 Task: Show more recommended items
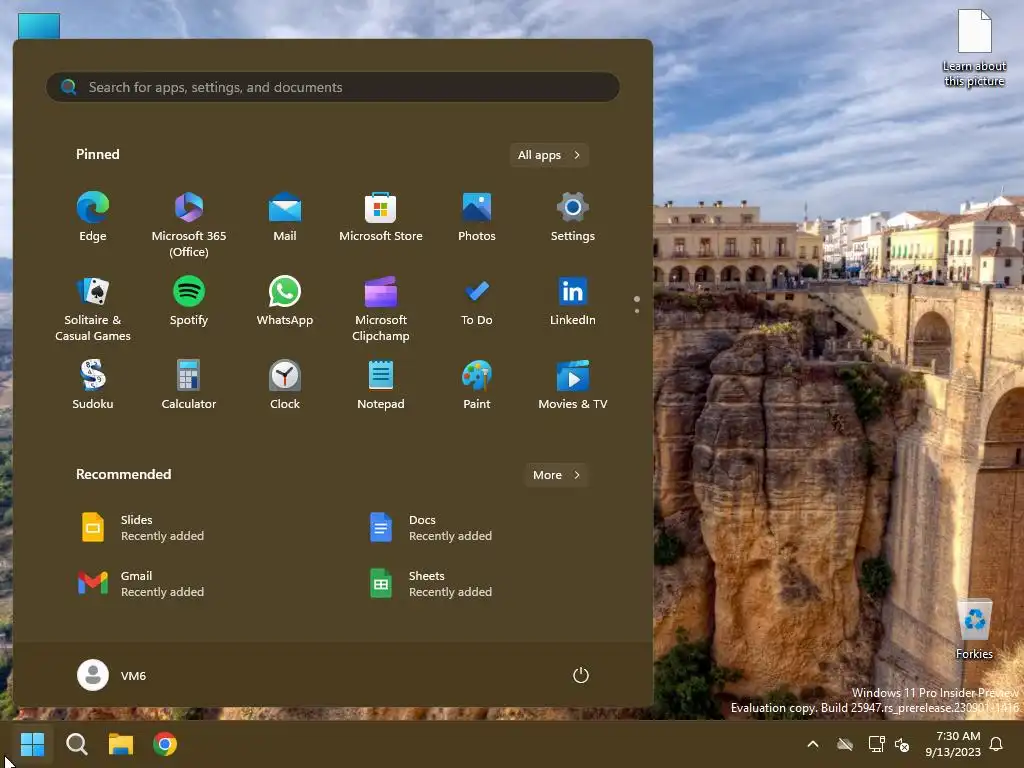(556, 475)
